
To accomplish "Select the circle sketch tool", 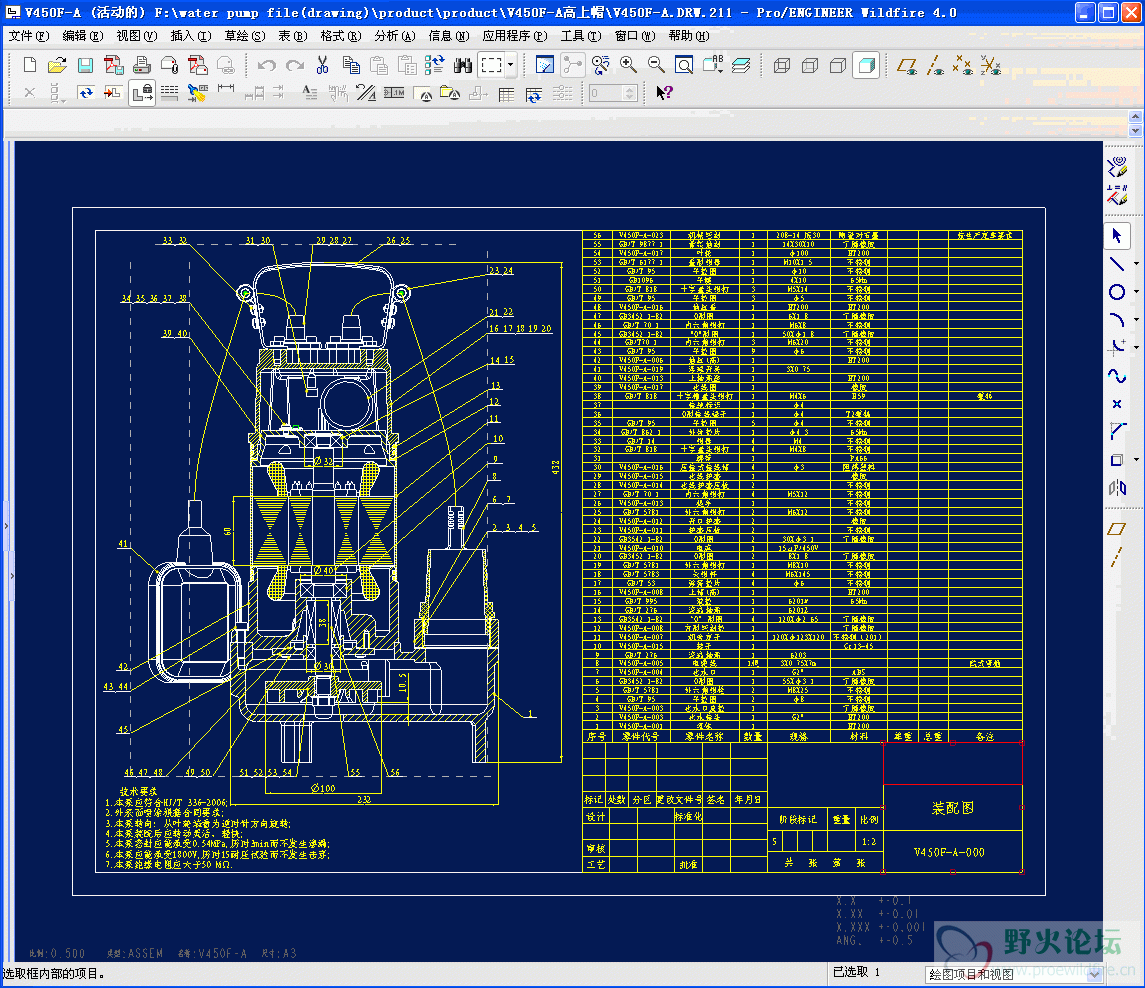I will click(1117, 292).
